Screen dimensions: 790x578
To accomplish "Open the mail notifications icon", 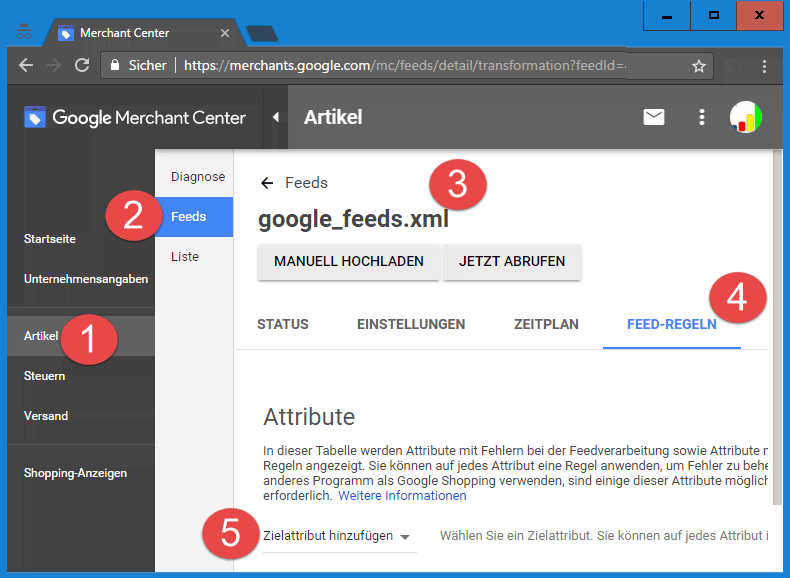I will [653, 117].
